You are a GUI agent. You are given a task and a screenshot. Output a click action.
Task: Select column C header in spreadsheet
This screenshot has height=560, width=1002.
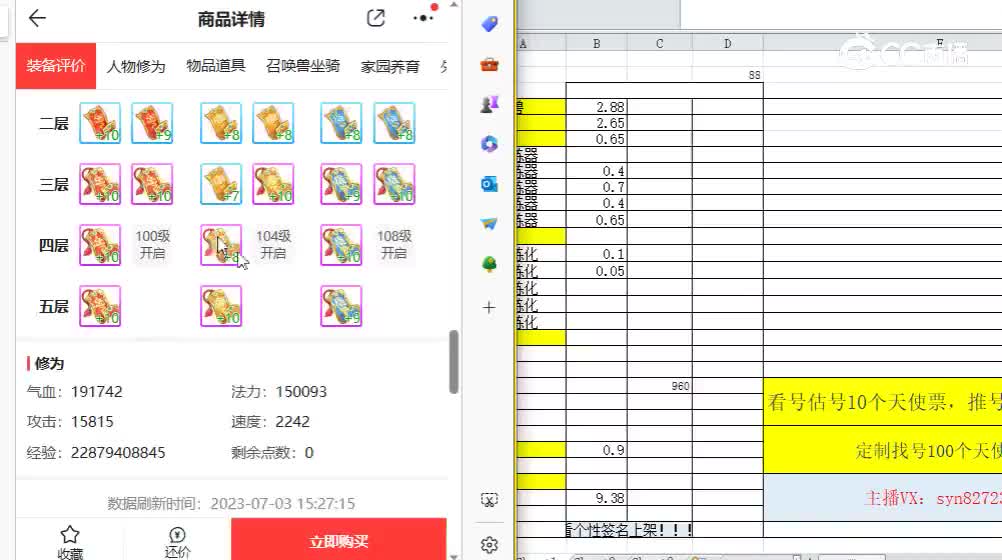click(x=659, y=43)
